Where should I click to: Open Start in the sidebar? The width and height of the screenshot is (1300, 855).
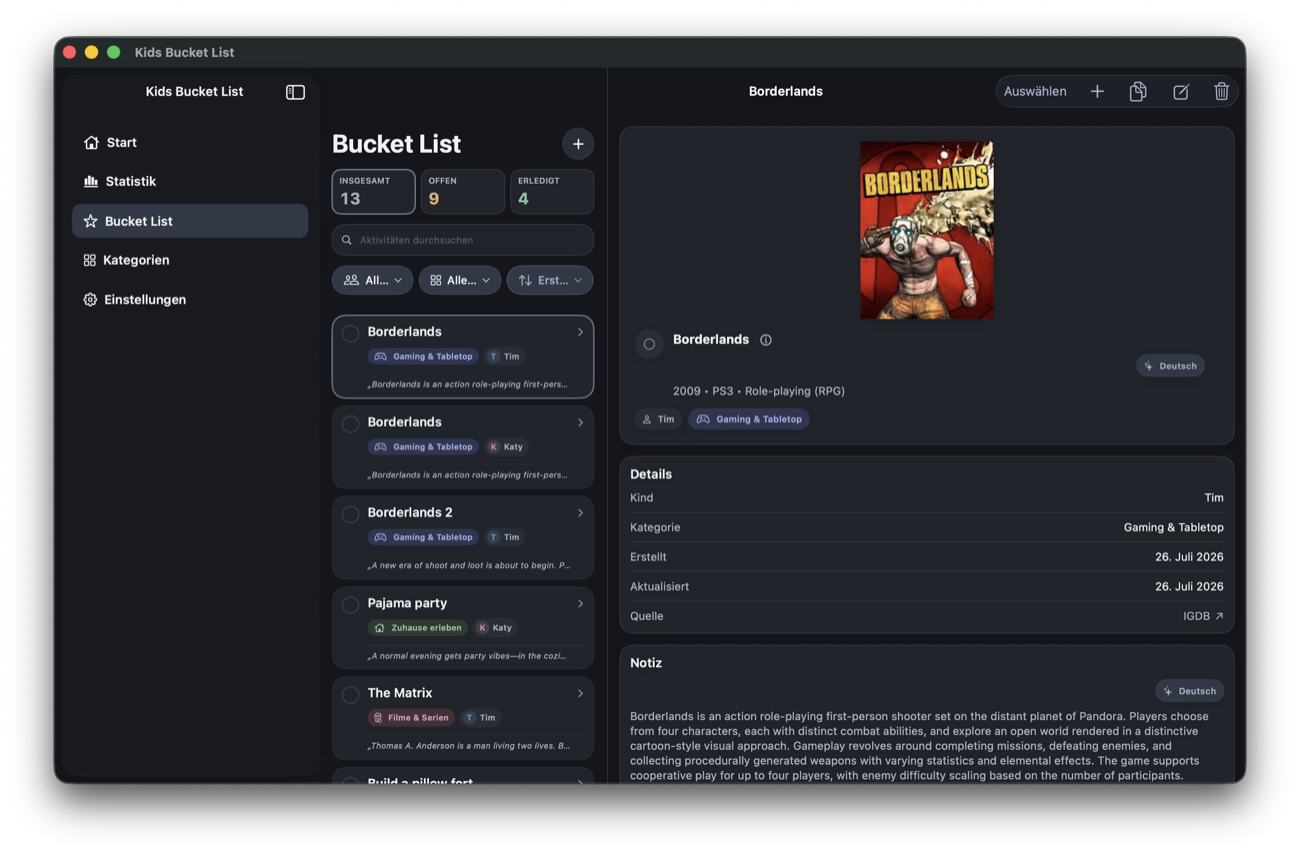(190, 142)
